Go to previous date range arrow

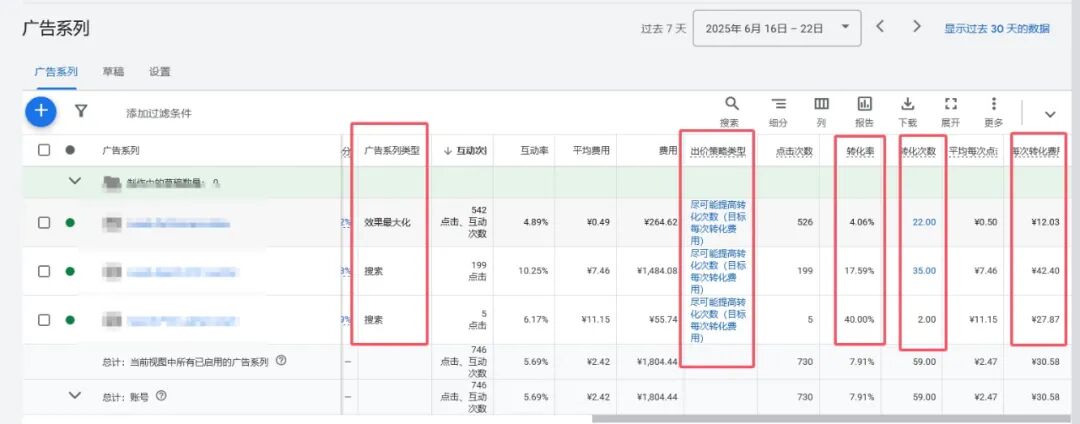(x=880, y=27)
